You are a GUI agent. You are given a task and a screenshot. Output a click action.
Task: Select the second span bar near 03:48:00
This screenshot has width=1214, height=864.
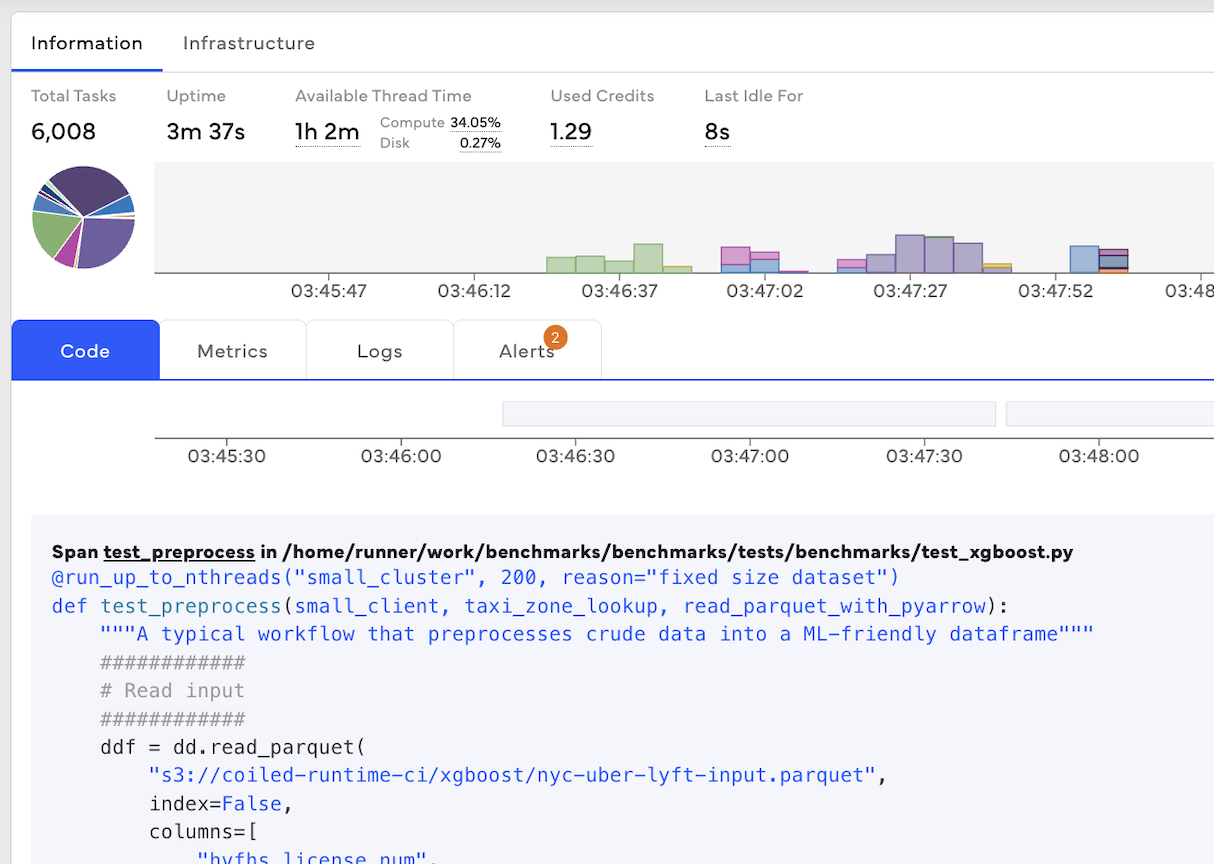1110,414
